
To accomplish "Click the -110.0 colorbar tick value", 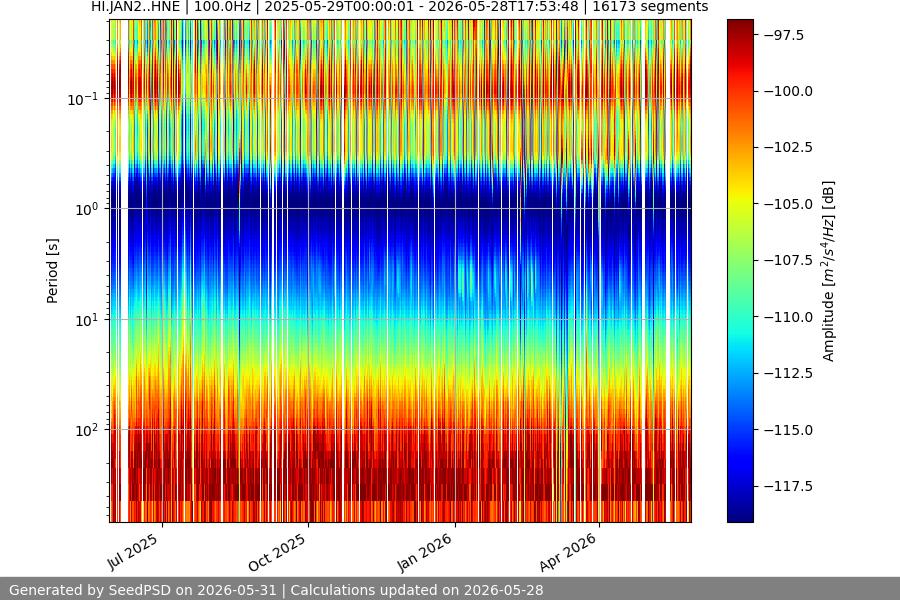I will coord(788,317).
